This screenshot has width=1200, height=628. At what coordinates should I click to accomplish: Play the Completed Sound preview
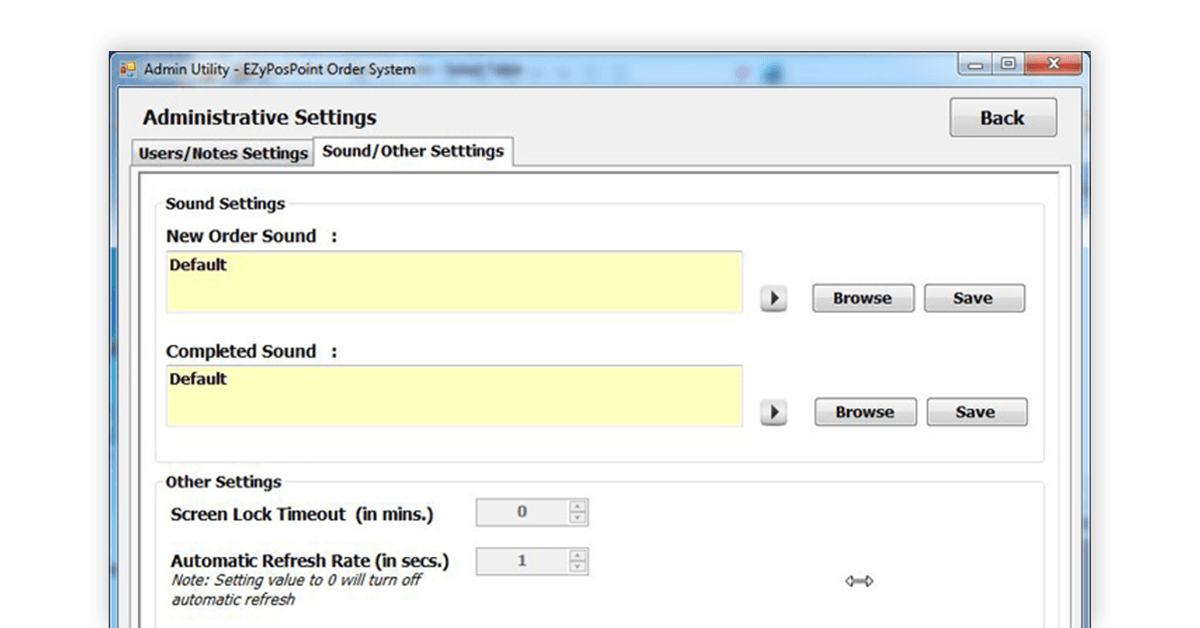click(773, 413)
